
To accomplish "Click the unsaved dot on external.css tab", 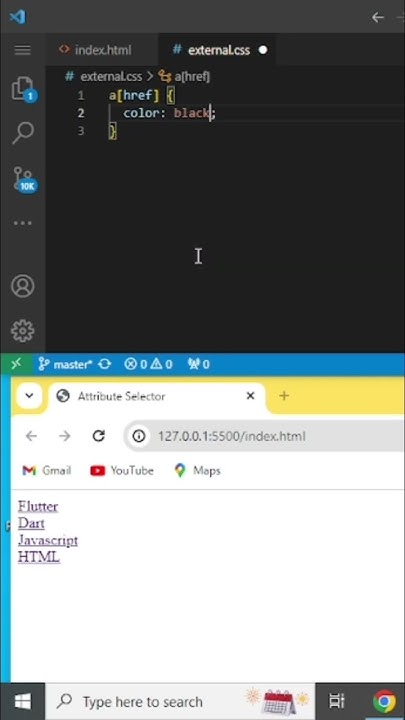I will point(263,50).
